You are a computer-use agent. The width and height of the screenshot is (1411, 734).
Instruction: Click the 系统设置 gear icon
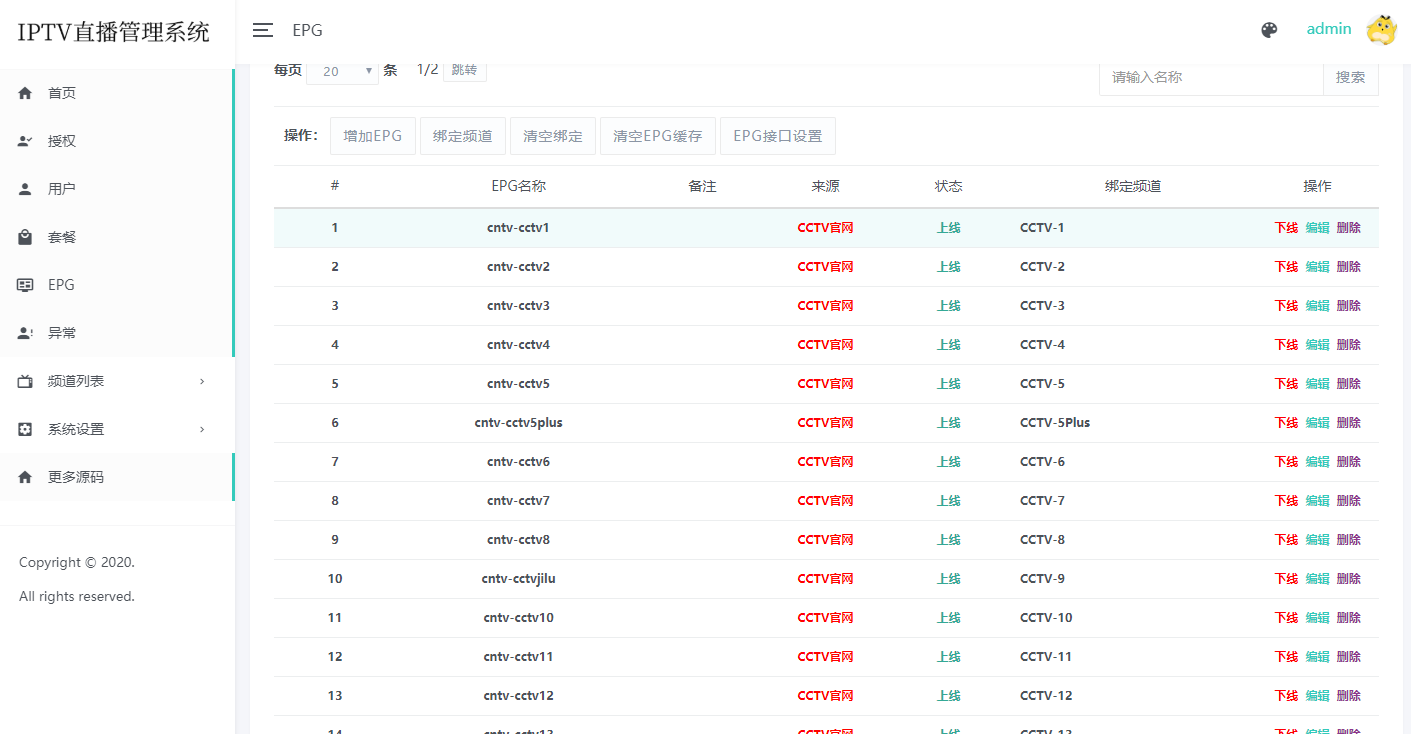[26, 429]
